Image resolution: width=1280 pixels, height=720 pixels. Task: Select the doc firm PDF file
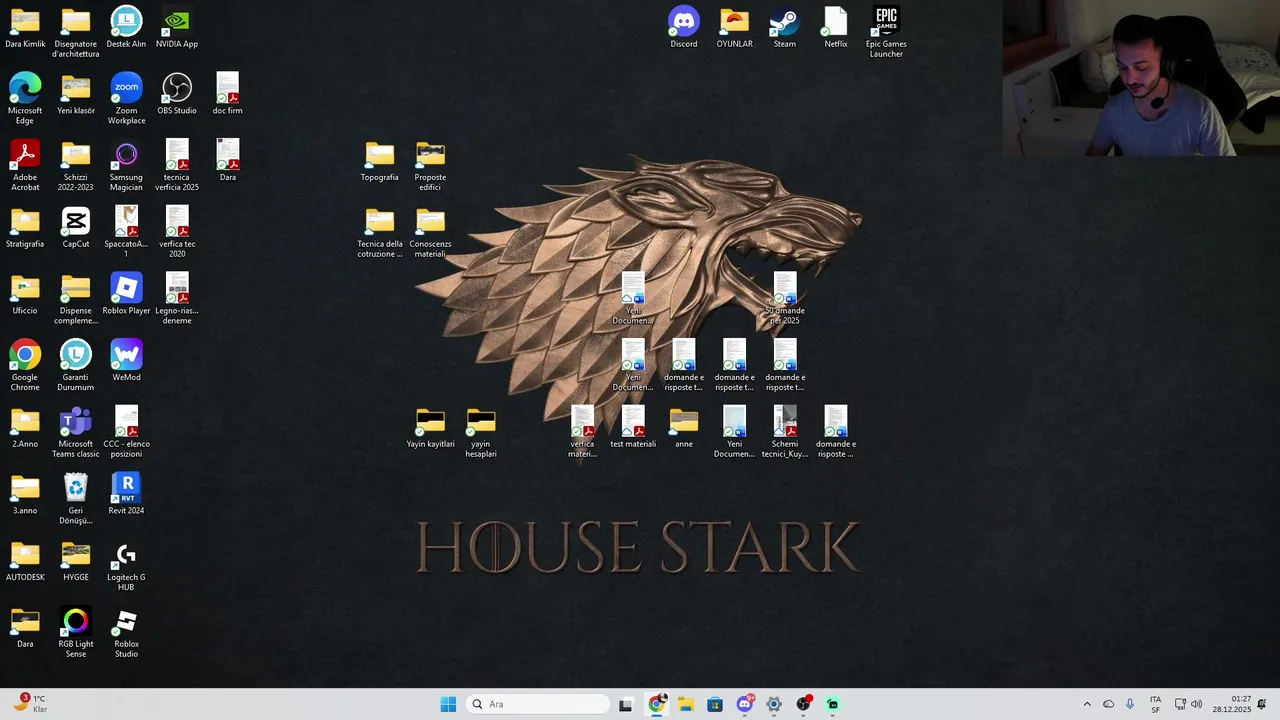[x=228, y=93]
